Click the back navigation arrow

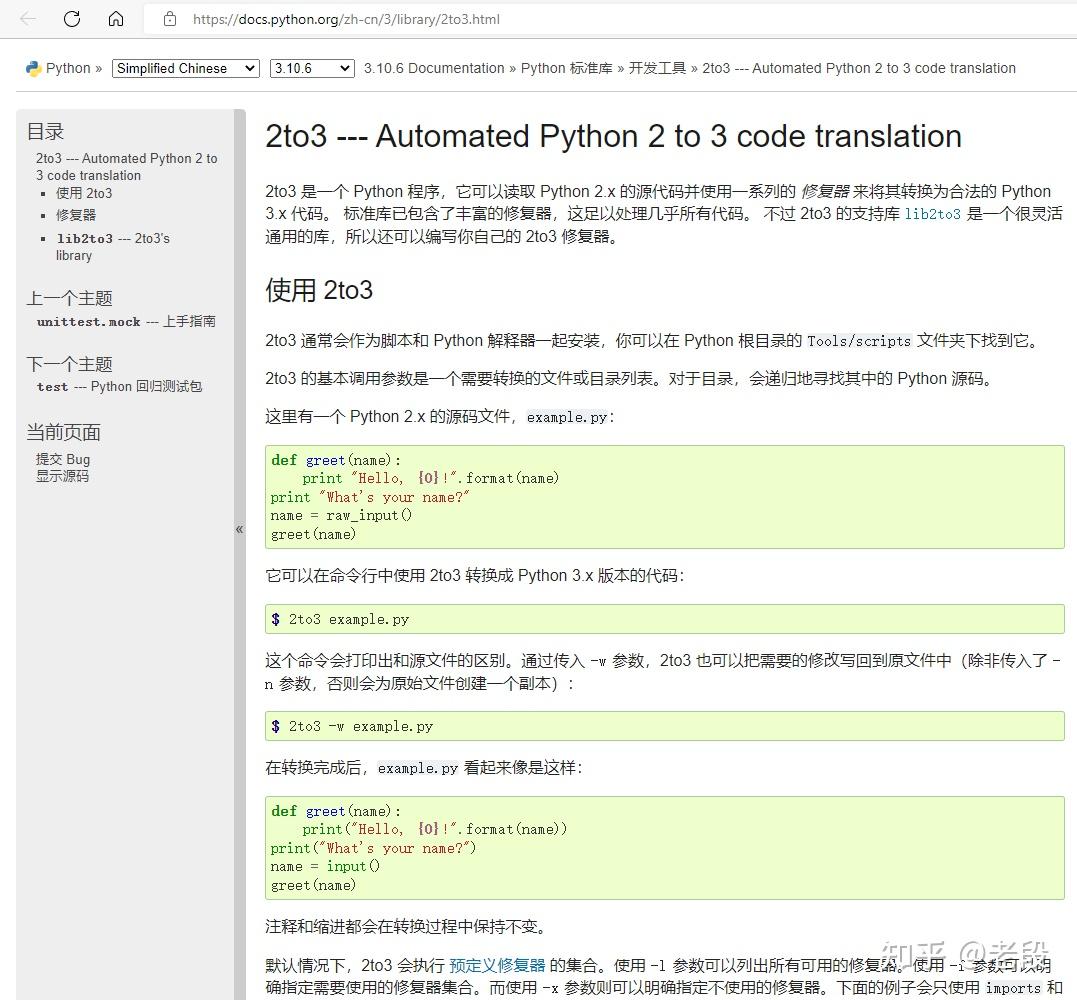click(26, 18)
